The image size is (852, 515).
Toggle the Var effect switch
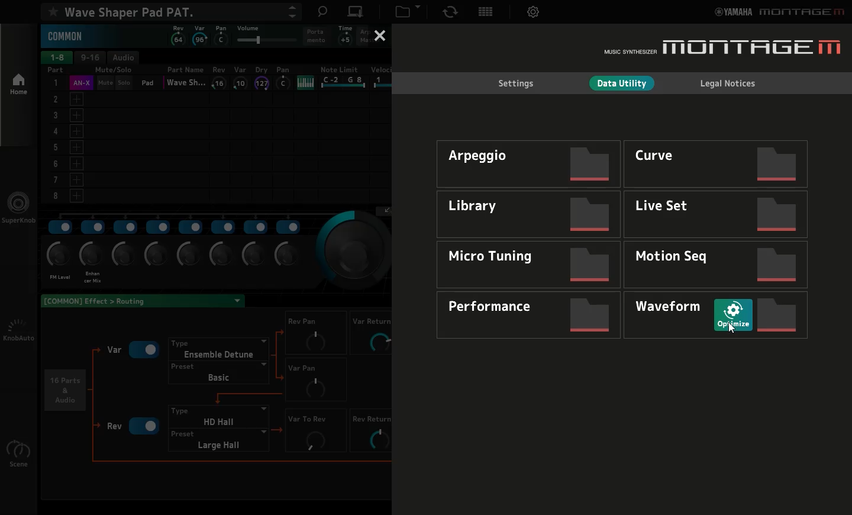click(144, 350)
